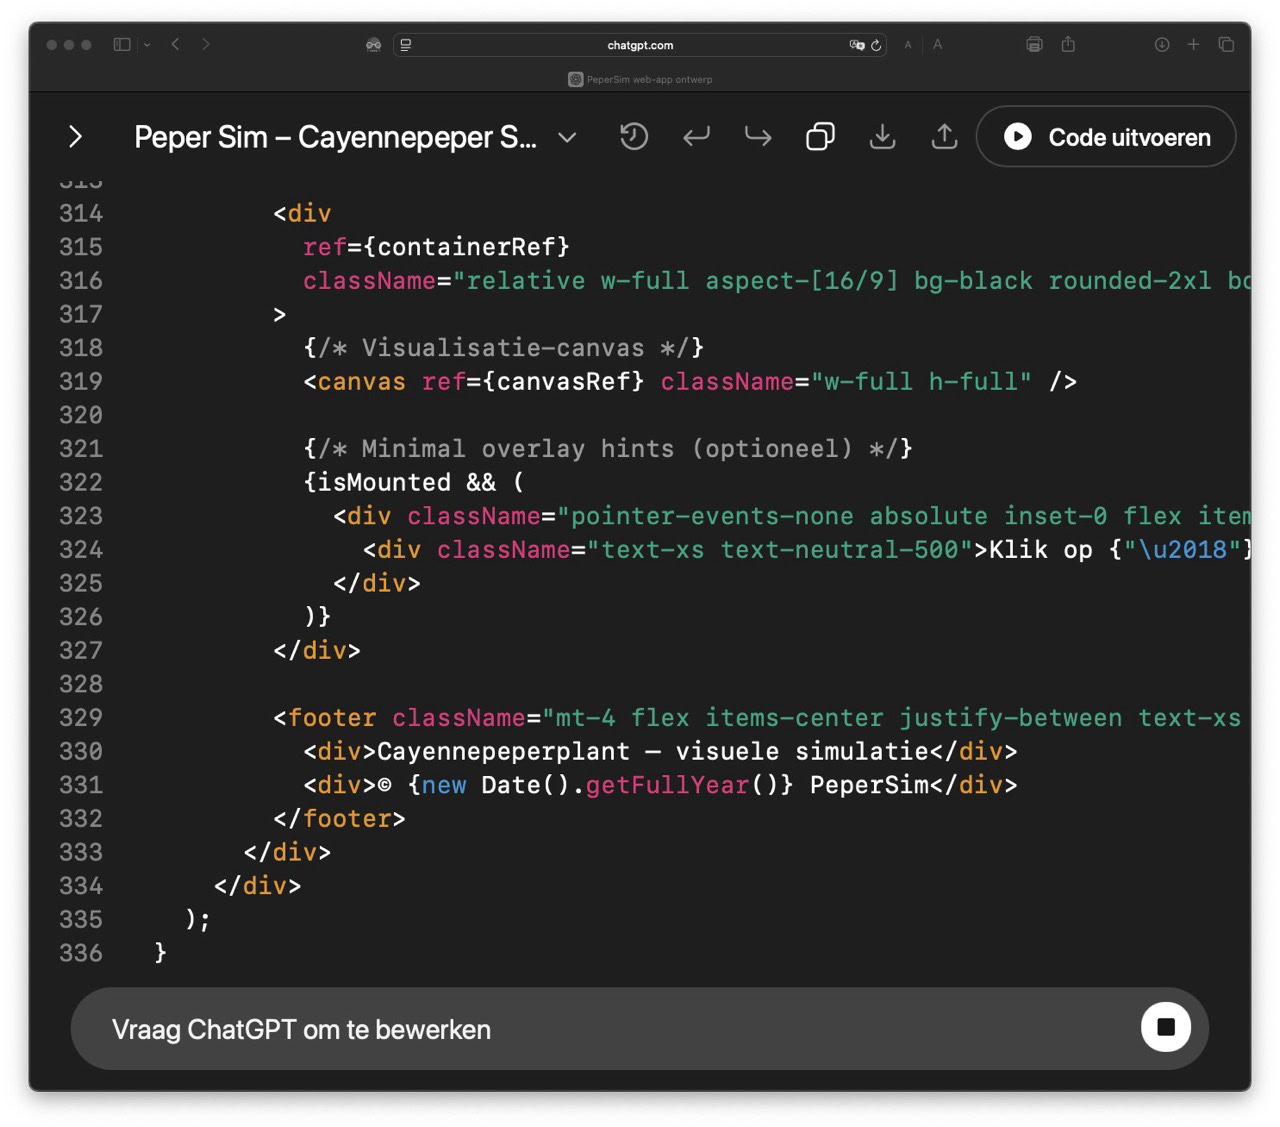This screenshot has width=1280, height=1127.
Task: Go back in Safari
Action: (176, 45)
